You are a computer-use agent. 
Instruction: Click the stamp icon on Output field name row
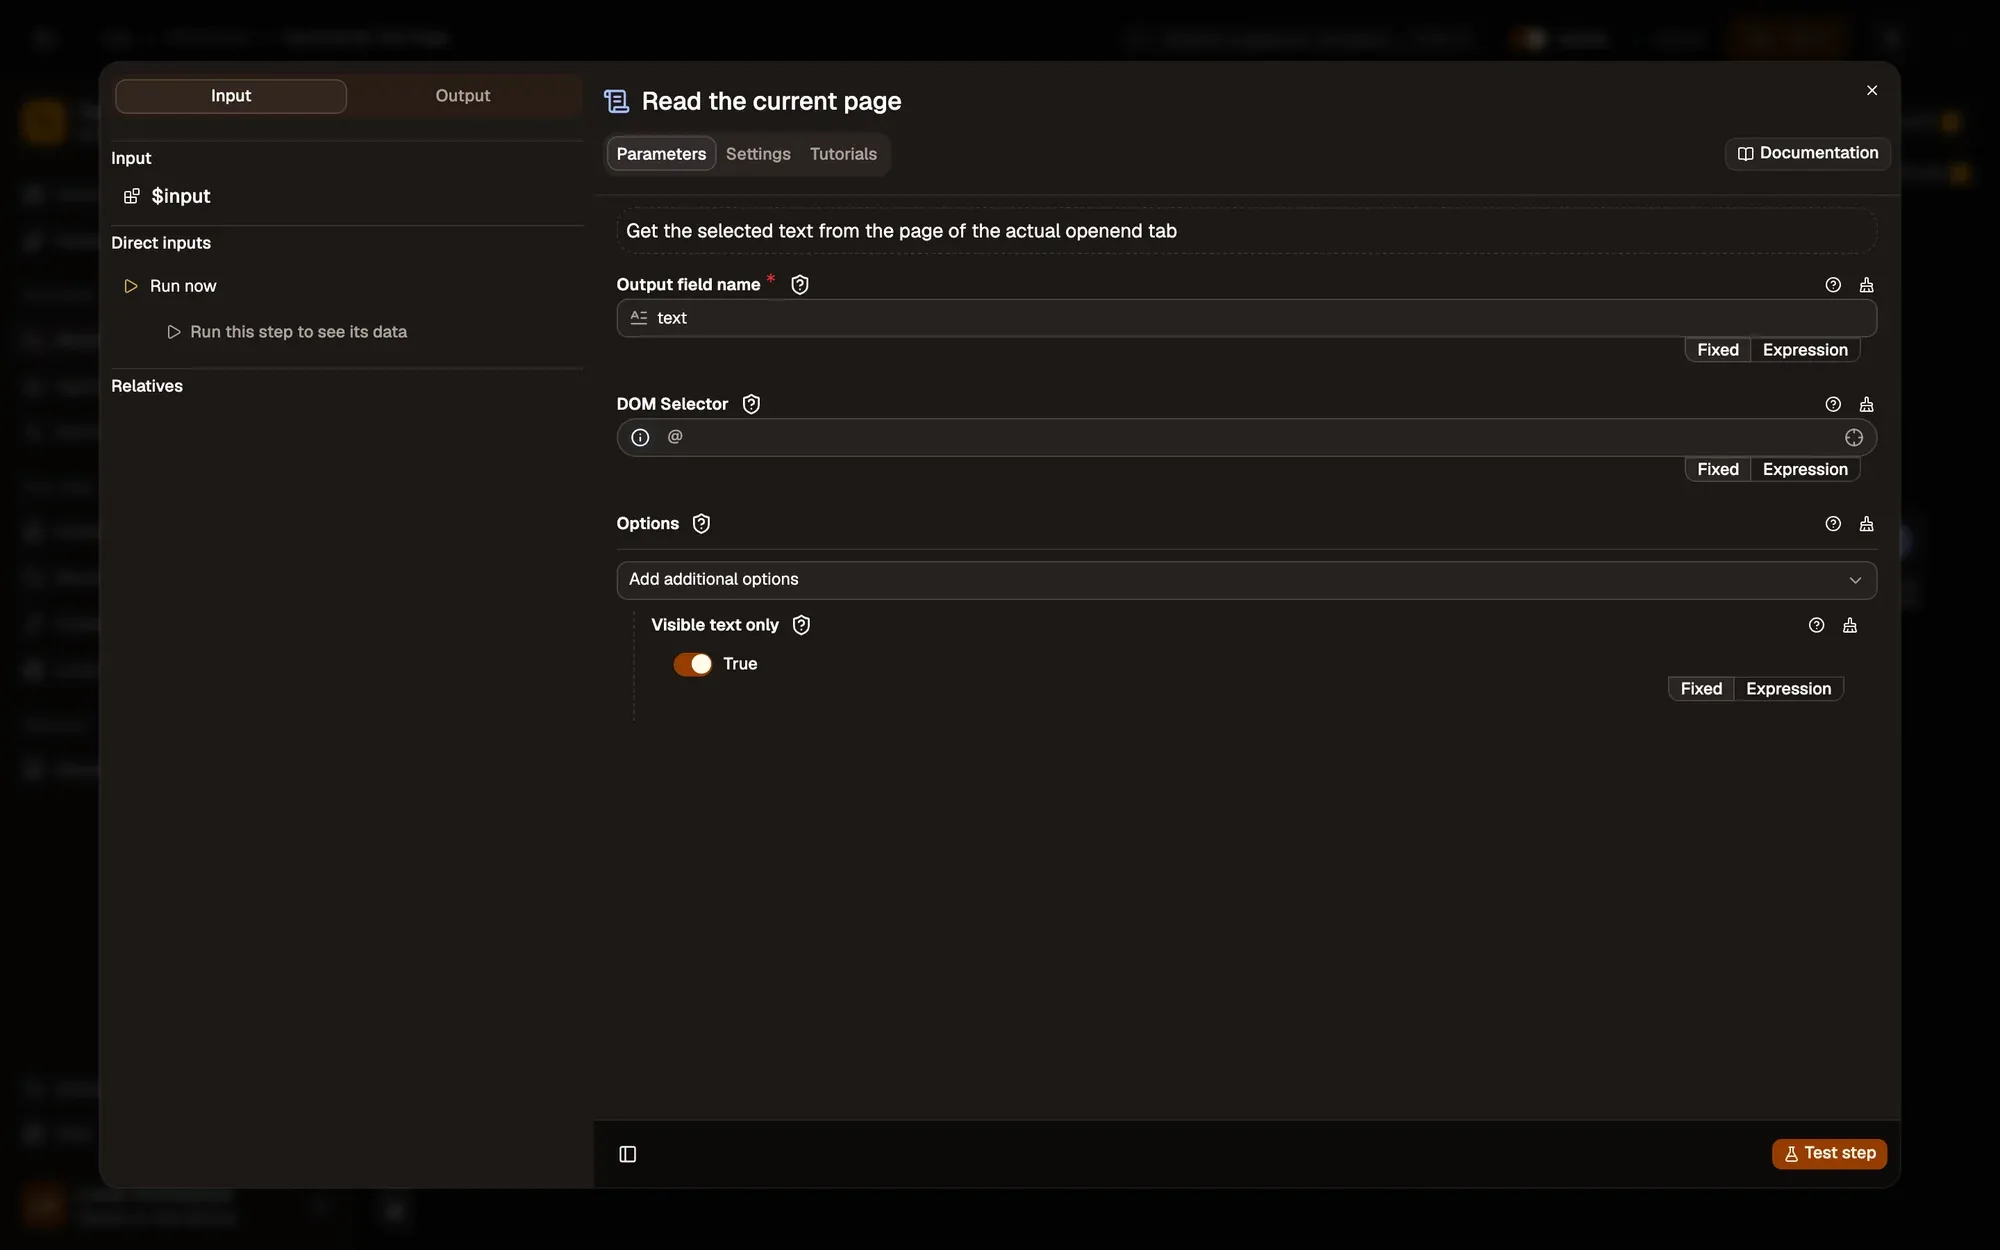point(1866,285)
